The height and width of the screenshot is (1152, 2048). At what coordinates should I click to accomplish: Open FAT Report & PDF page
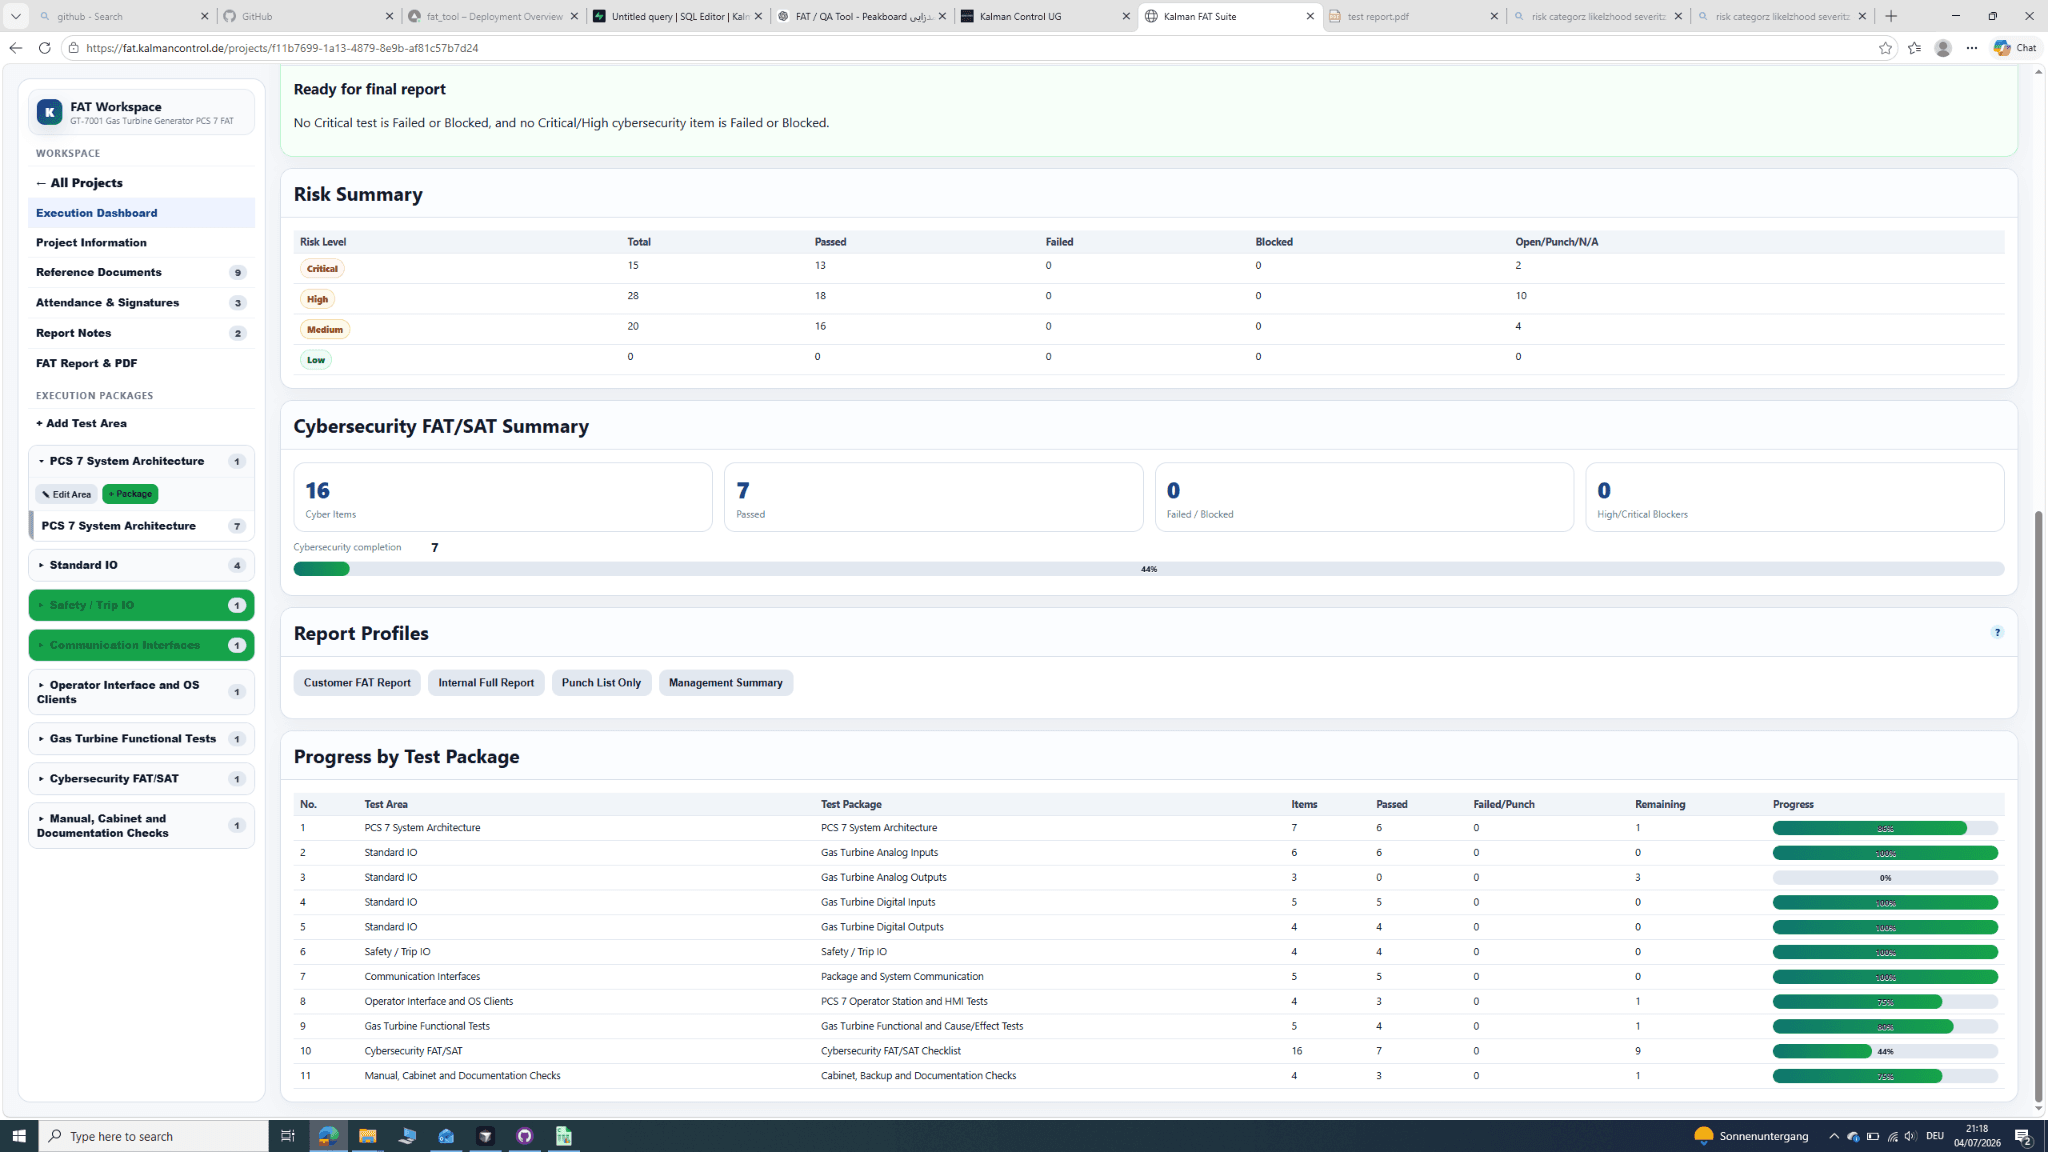click(141, 363)
